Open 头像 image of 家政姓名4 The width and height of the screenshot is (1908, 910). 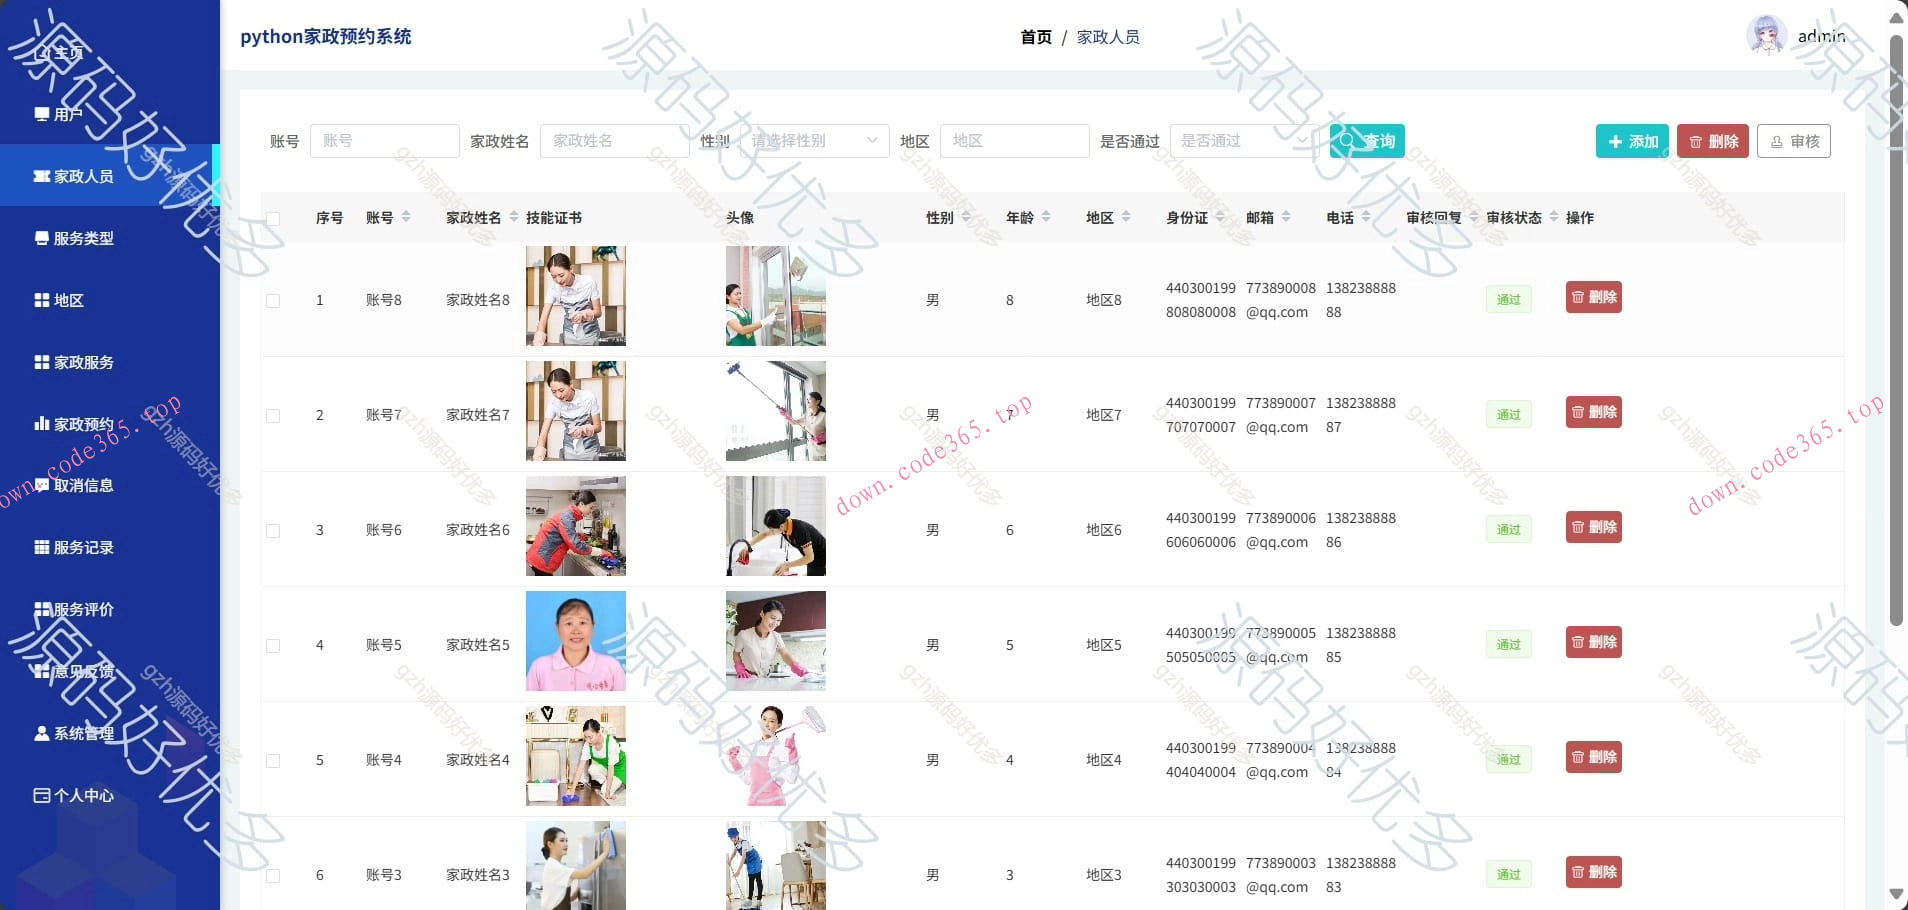(x=776, y=756)
